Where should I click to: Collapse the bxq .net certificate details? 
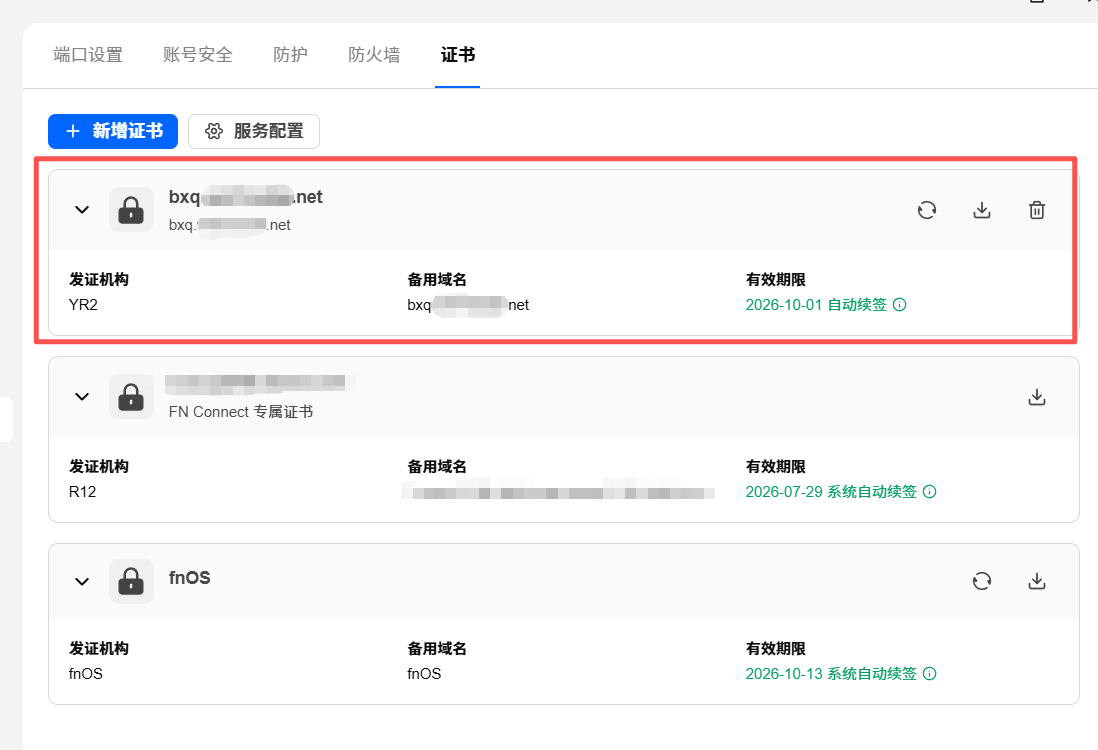tap(82, 209)
